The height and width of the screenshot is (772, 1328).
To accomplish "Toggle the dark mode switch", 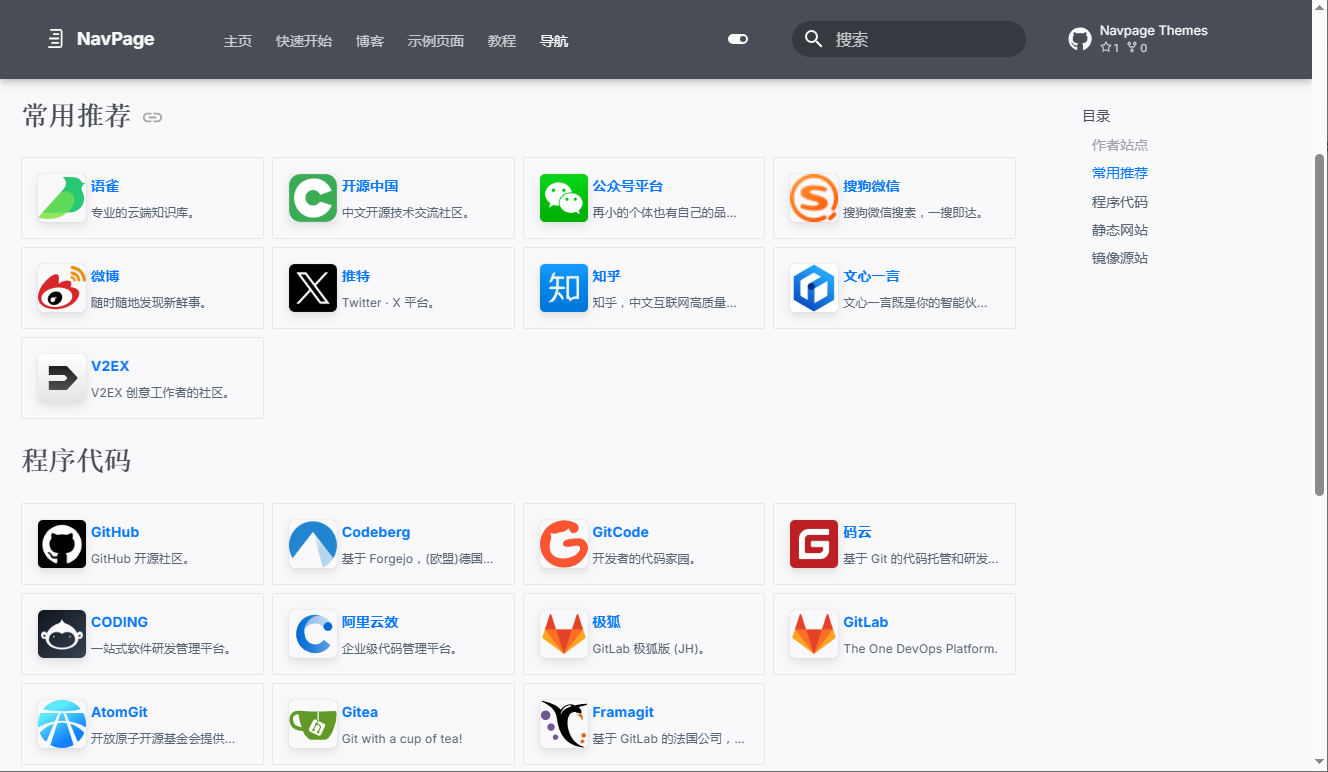I will click(x=738, y=39).
